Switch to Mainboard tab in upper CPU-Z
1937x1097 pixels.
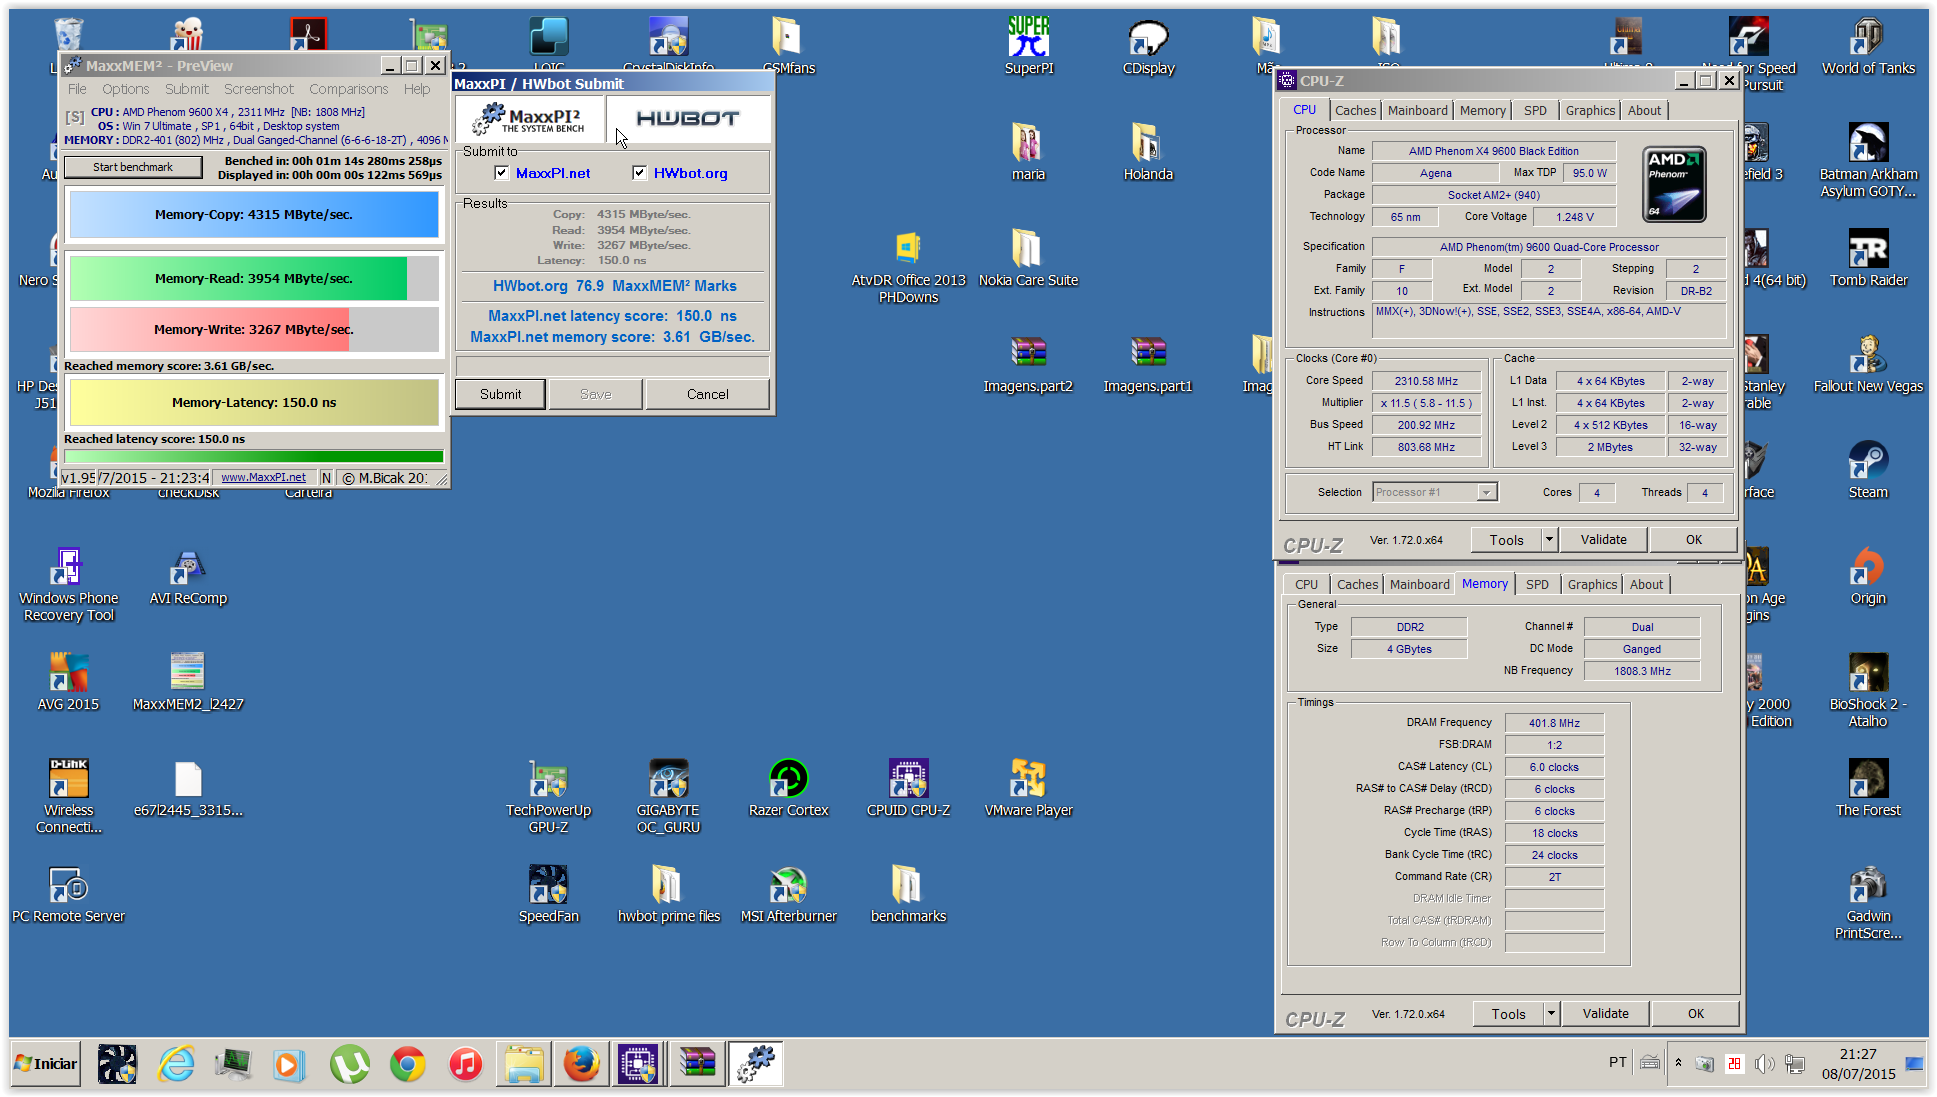pos(1417,111)
